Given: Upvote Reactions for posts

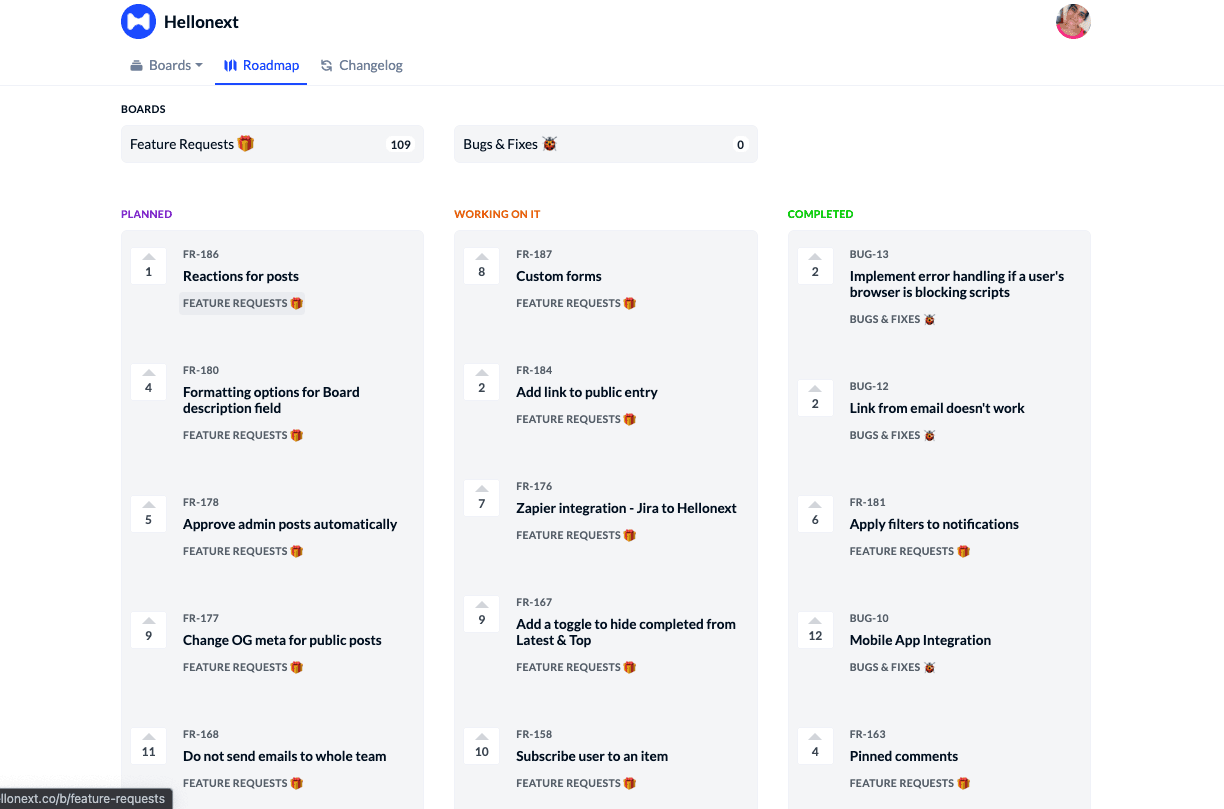Looking at the screenshot, I should (x=149, y=266).
